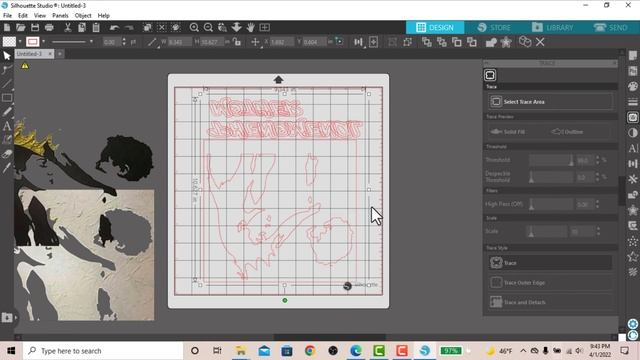Expand line style dropdown
640x360 pixels.
[91, 42]
